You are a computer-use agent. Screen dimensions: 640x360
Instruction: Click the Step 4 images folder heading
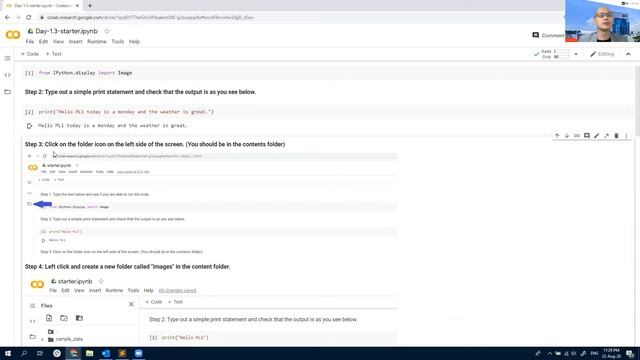127,267
